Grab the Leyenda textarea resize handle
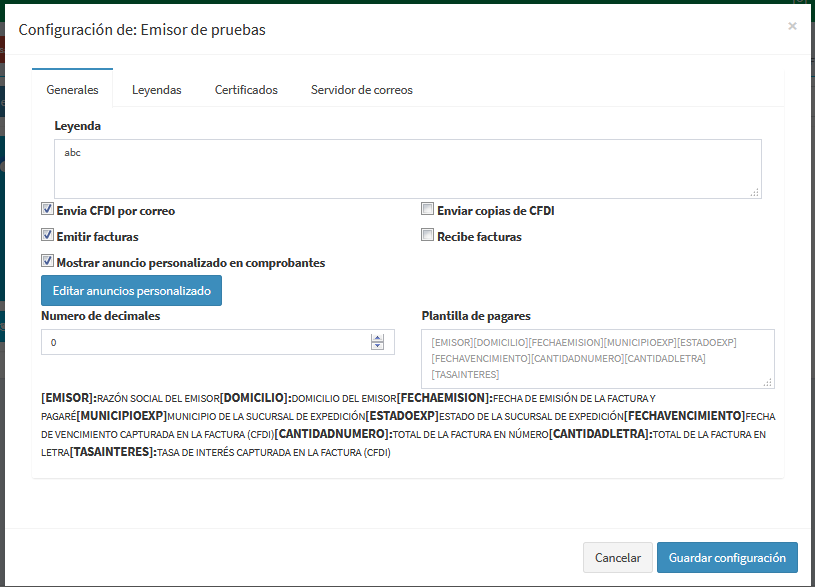The width and height of the screenshot is (815, 587). pos(755,192)
